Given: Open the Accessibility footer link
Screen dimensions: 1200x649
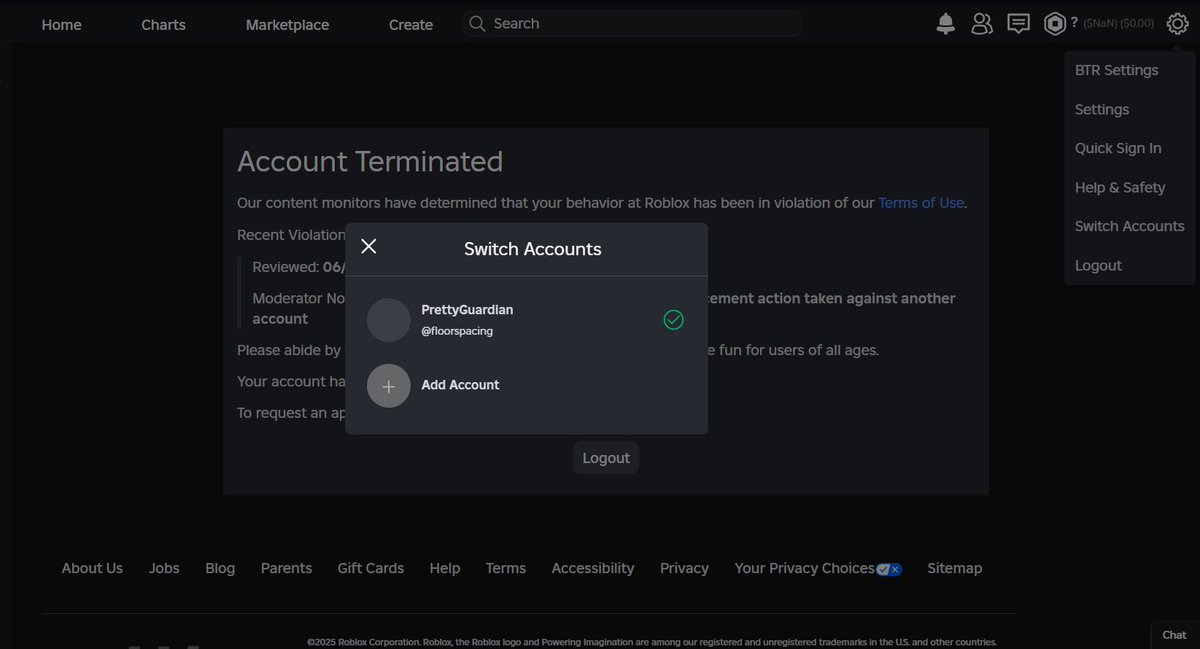Looking at the screenshot, I should (x=593, y=568).
